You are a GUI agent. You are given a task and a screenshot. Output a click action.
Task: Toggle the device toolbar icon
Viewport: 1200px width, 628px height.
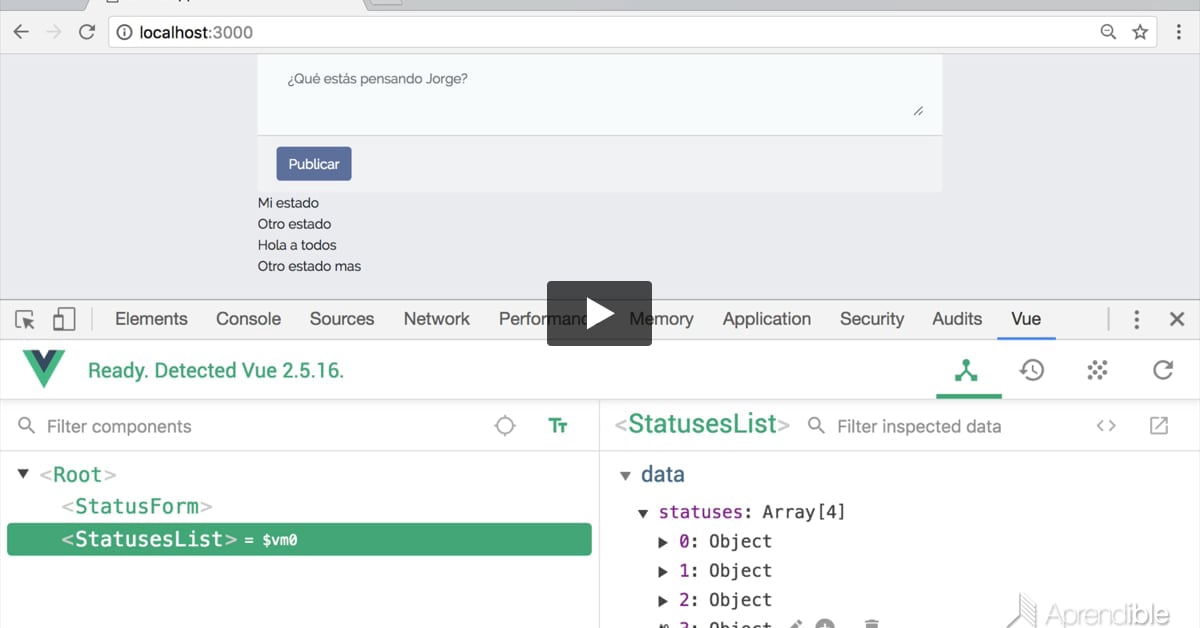click(x=63, y=319)
